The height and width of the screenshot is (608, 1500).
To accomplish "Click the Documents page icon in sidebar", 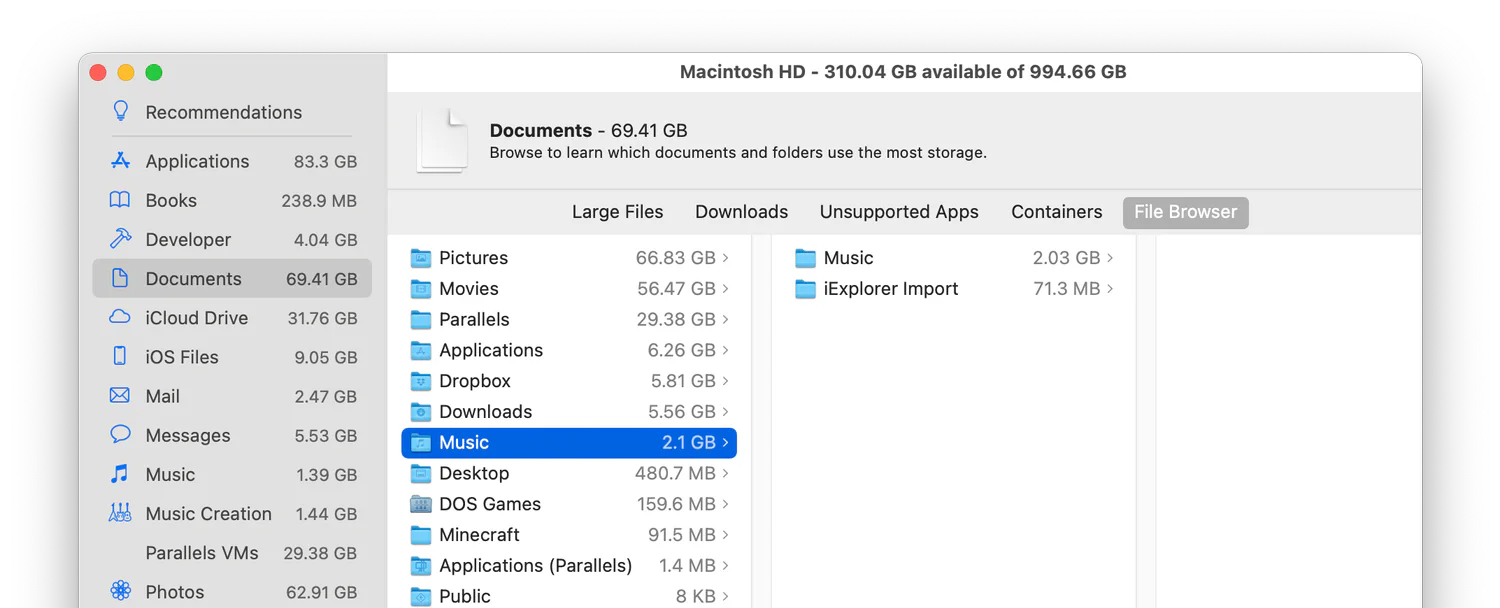I will click(x=120, y=278).
